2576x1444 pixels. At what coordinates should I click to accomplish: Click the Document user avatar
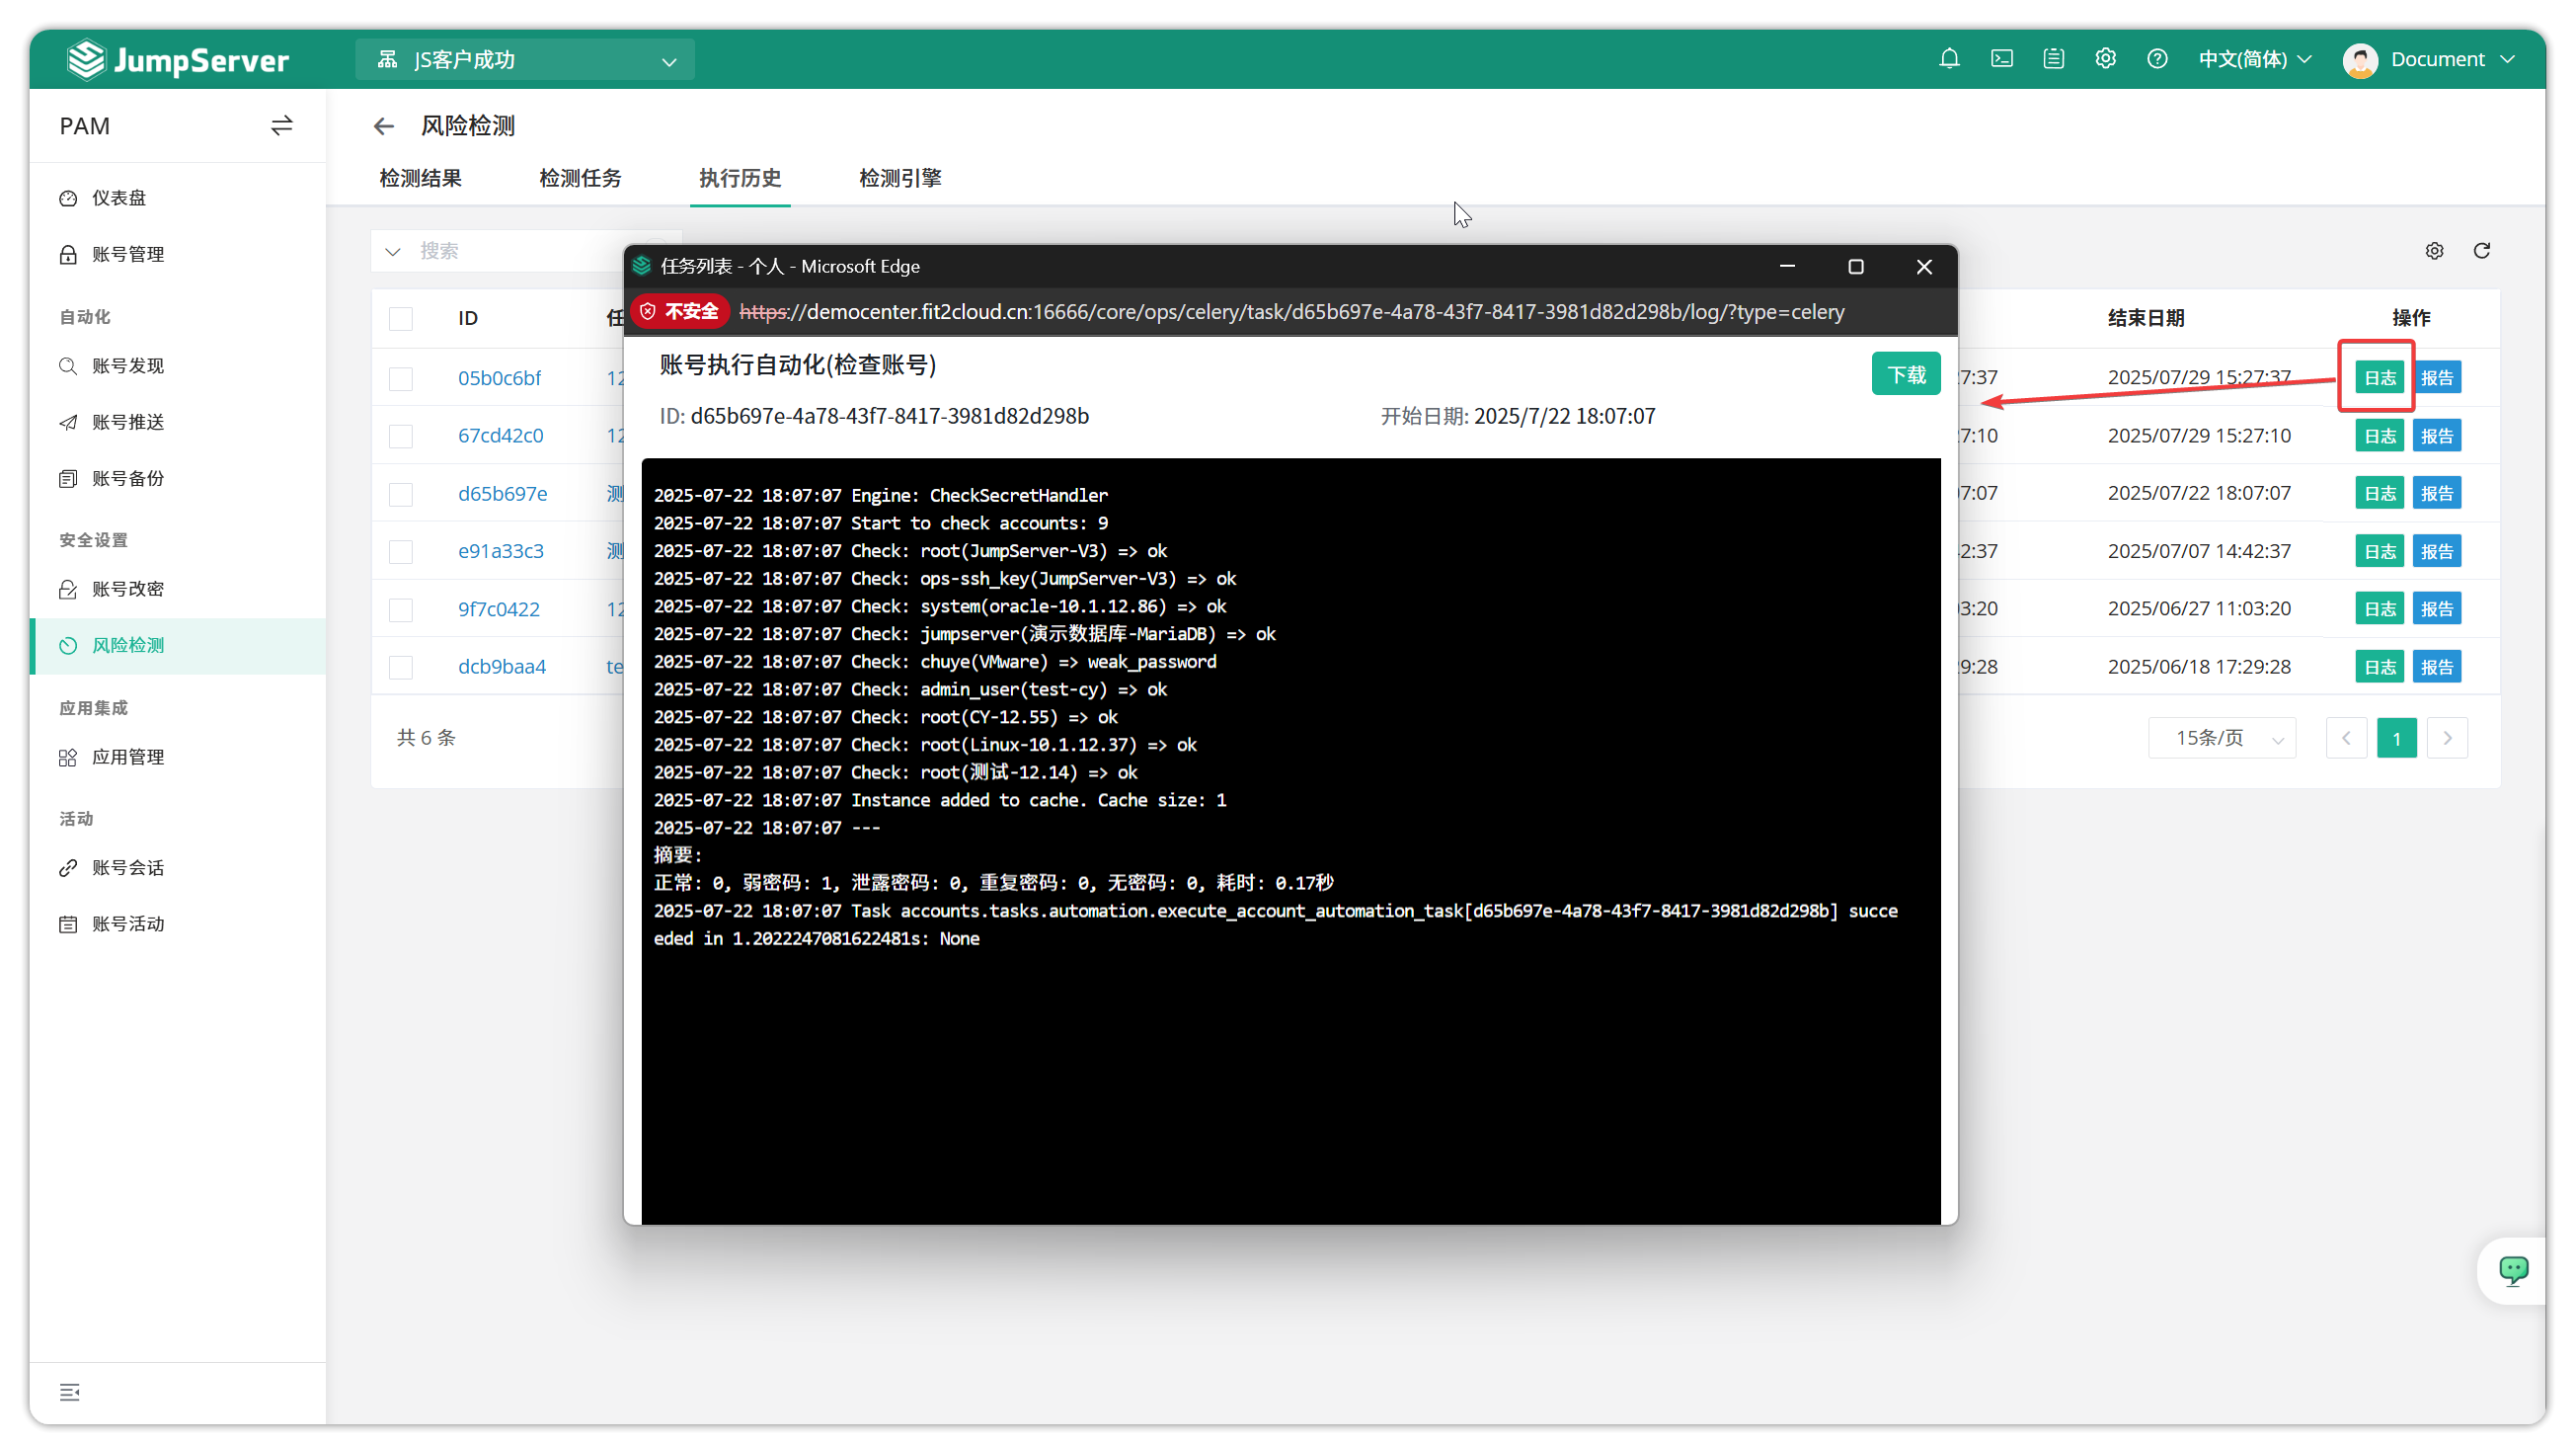2360,60
